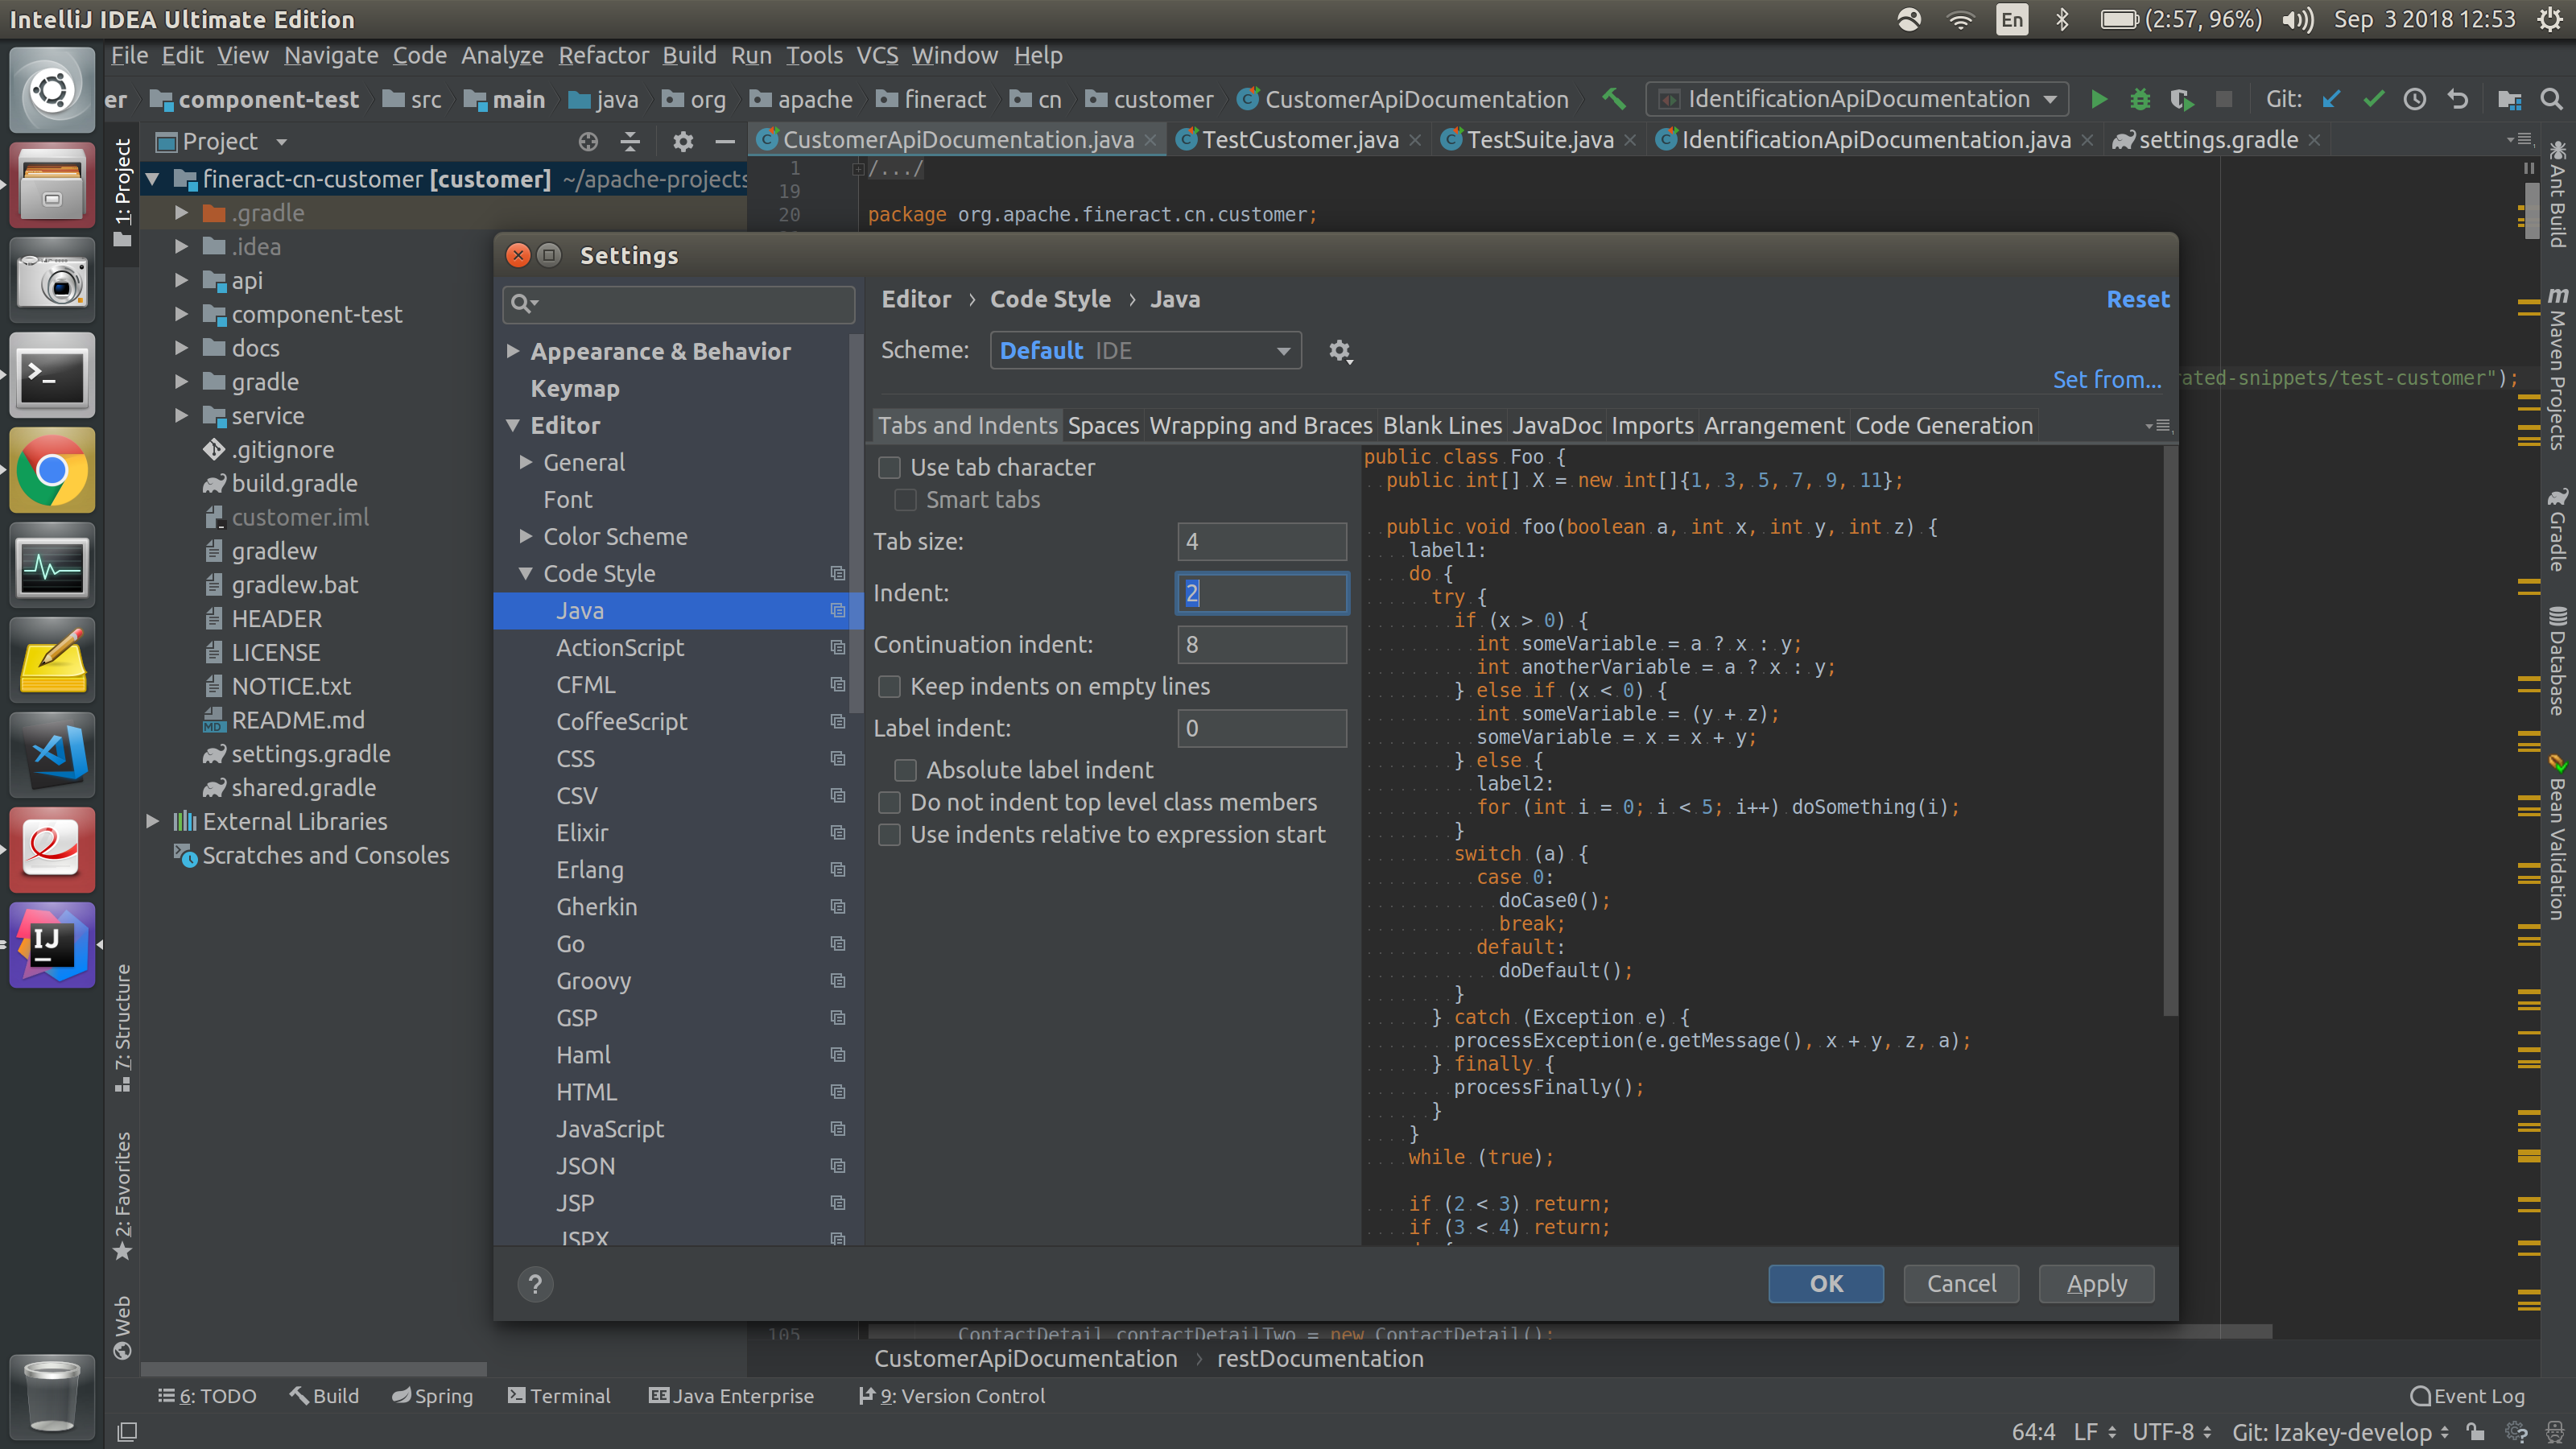2576x1449 pixels.
Task: Switch to the Blank Lines tab
Action: (1442, 426)
